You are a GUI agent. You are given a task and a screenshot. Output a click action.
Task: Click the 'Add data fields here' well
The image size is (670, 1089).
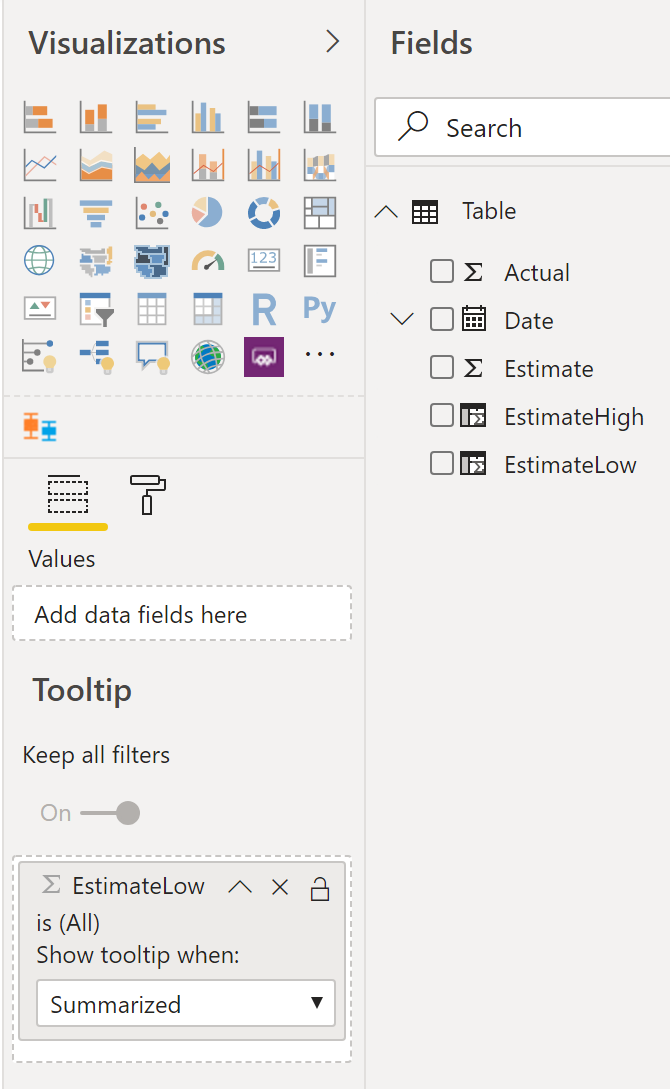182,614
